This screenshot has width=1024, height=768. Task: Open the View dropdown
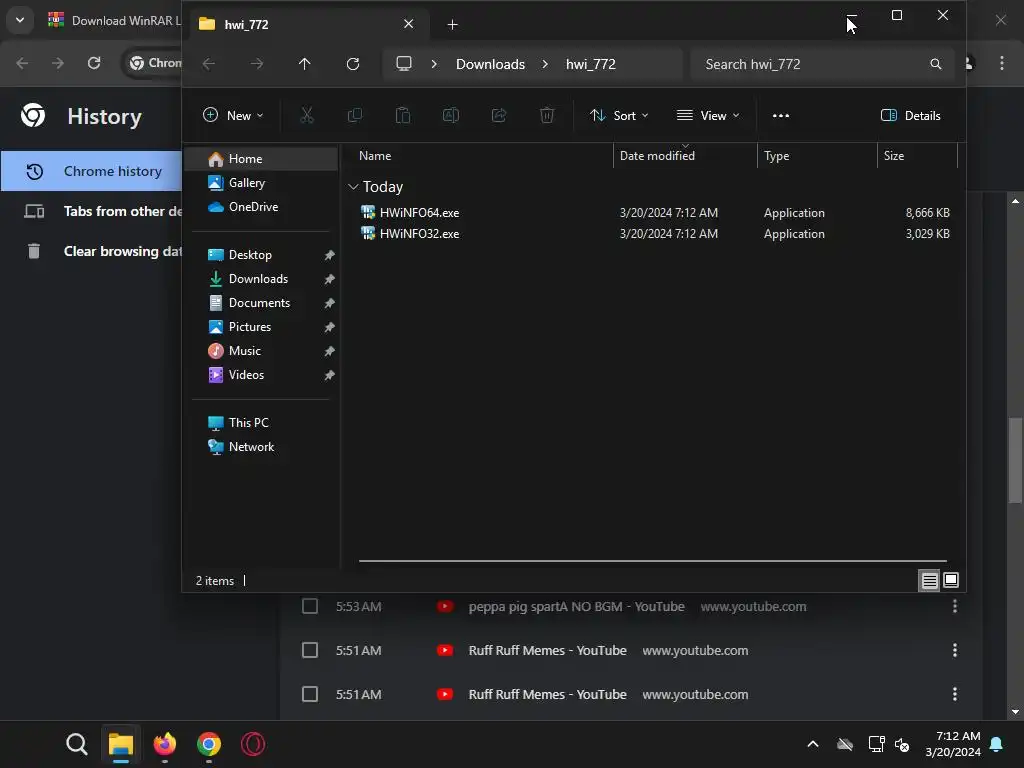709,116
